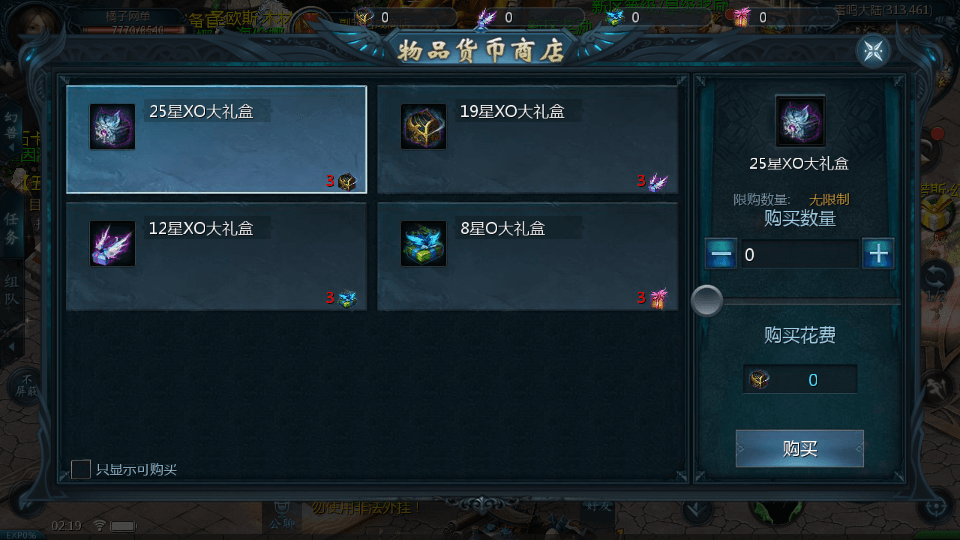Click the purchase quantity input field
Image resolution: width=960 pixels, height=540 pixels.
click(x=800, y=254)
